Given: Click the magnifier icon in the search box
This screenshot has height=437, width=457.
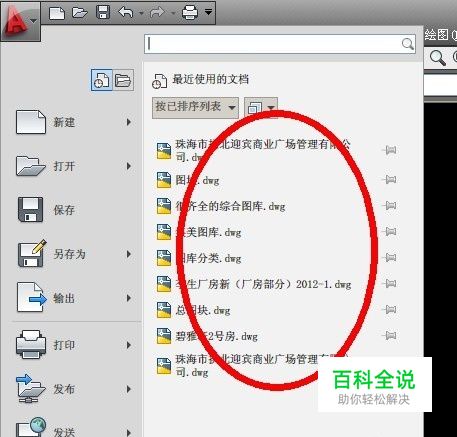Looking at the screenshot, I should tap(407, 44).
